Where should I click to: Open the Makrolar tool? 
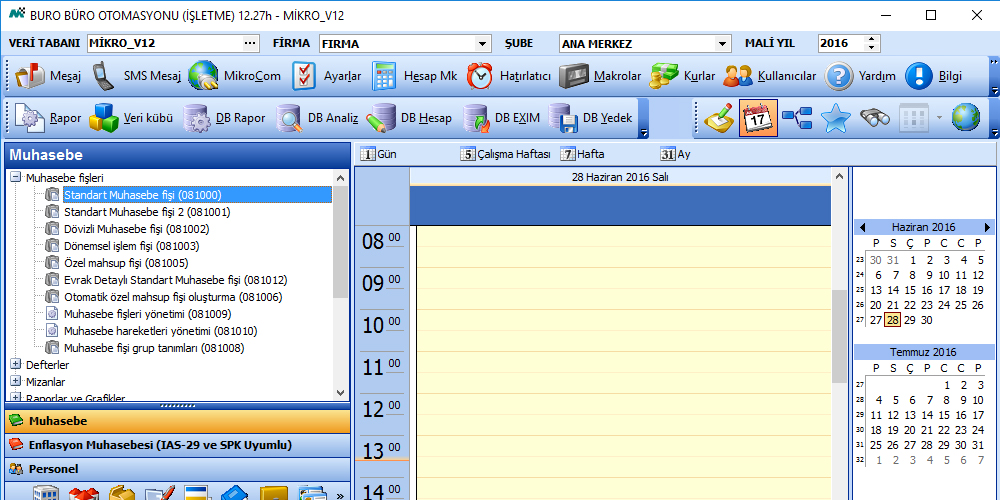point(599,77)
